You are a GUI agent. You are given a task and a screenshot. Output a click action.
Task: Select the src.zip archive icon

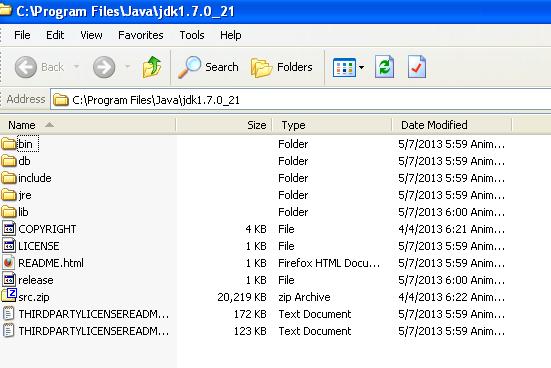tap(9, 295)
